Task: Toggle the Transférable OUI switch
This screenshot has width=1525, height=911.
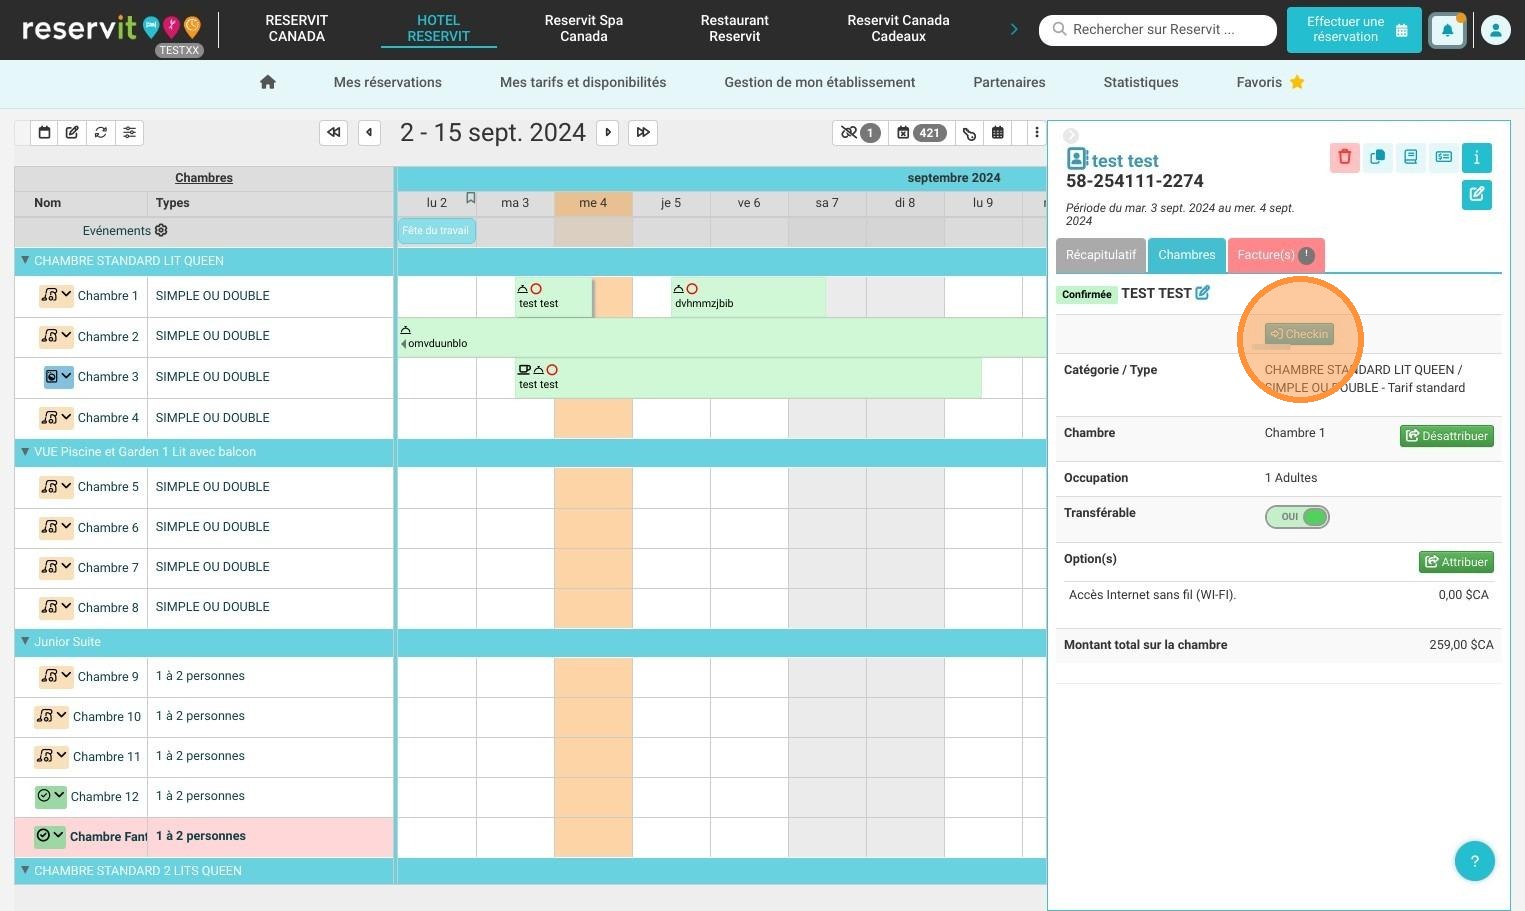Action: (x=1297, y=517)
